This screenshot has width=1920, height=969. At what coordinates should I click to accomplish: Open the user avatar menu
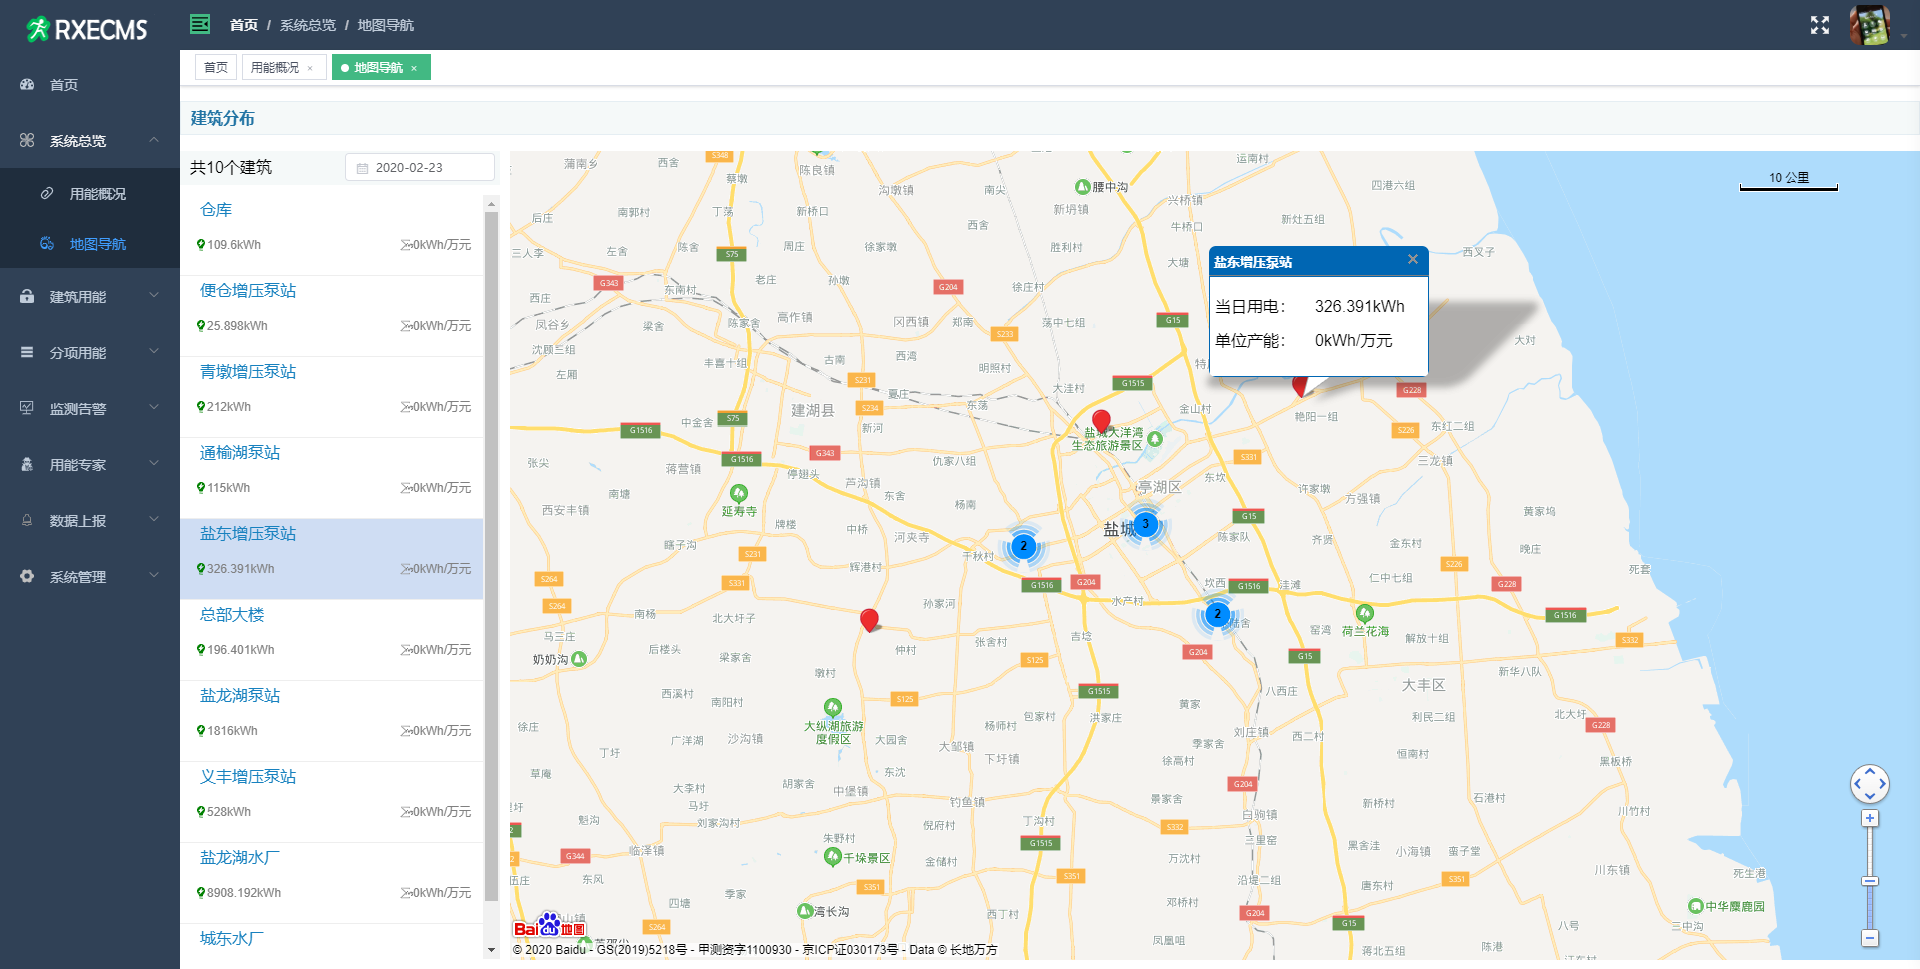(x=1869, y=25)
